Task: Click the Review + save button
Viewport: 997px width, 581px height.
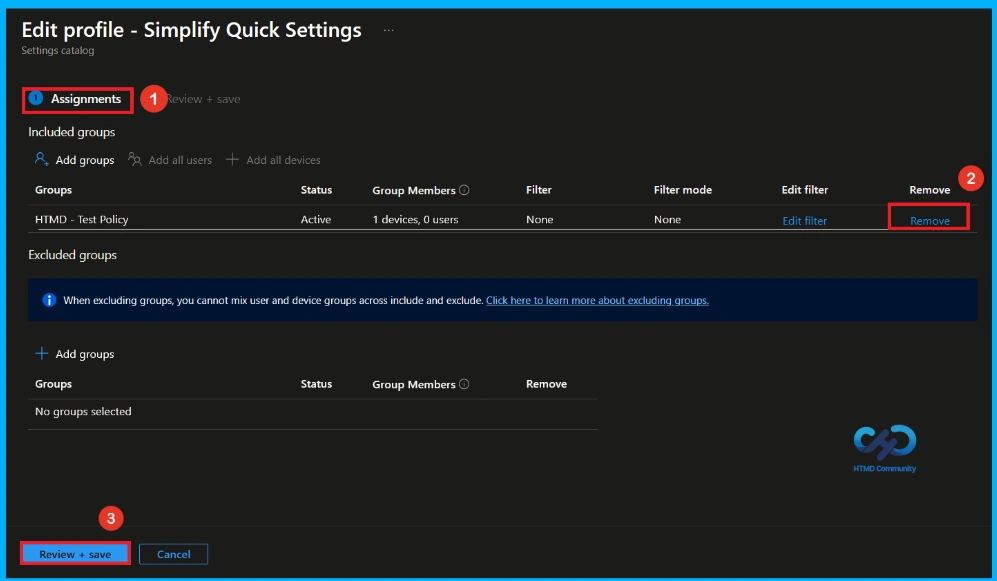Action: (x=75, y=554)
